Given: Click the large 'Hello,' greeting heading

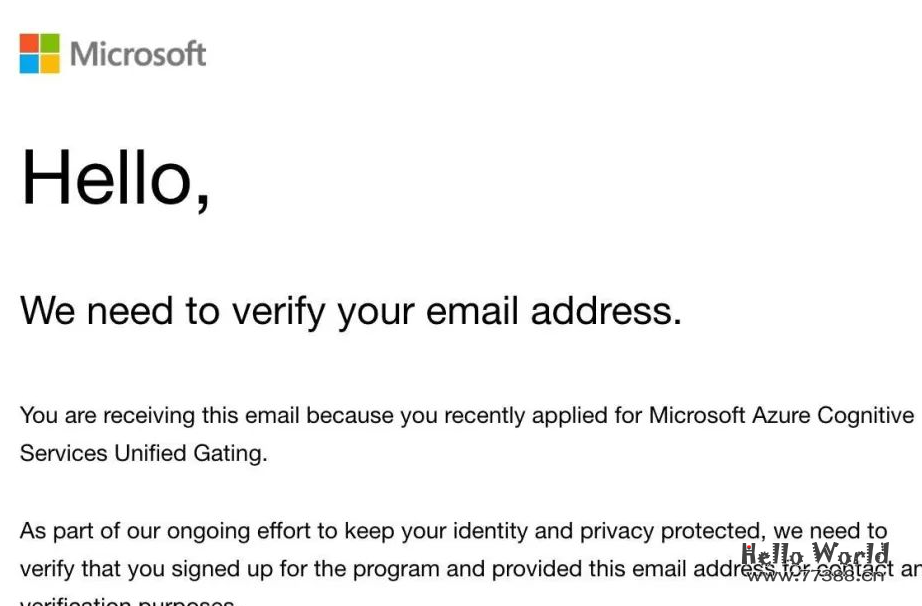Looking at the screenshot, I should 115,177.
